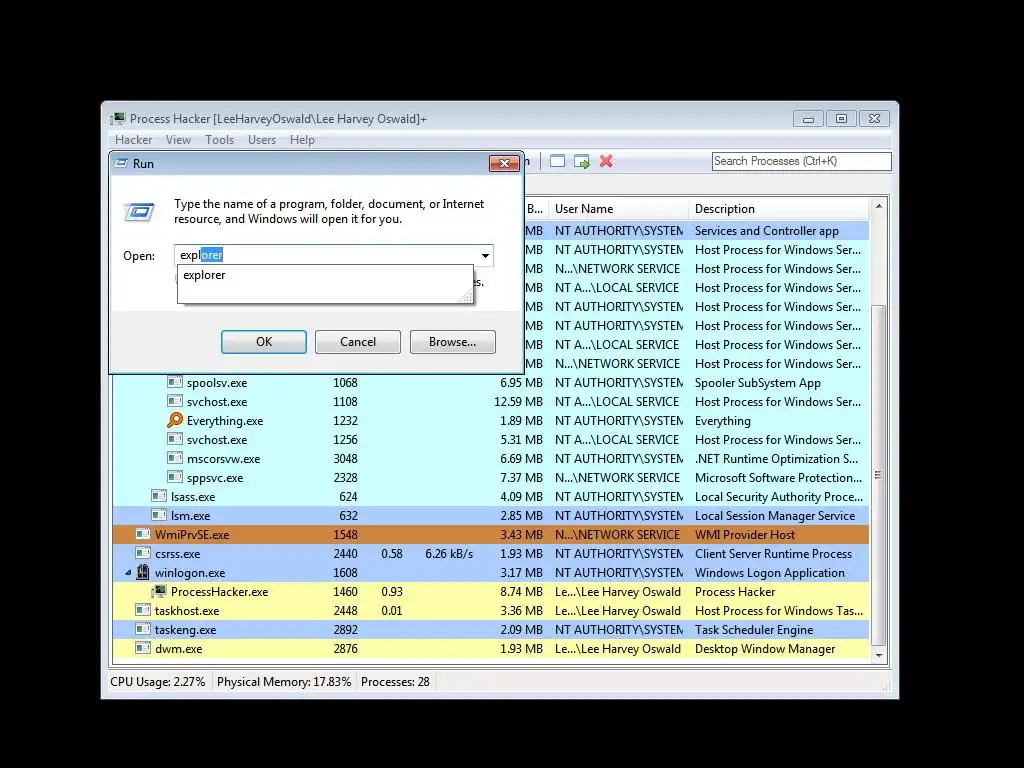Click icon of svchost.exe with PID 1108

(x=174, y=401)
